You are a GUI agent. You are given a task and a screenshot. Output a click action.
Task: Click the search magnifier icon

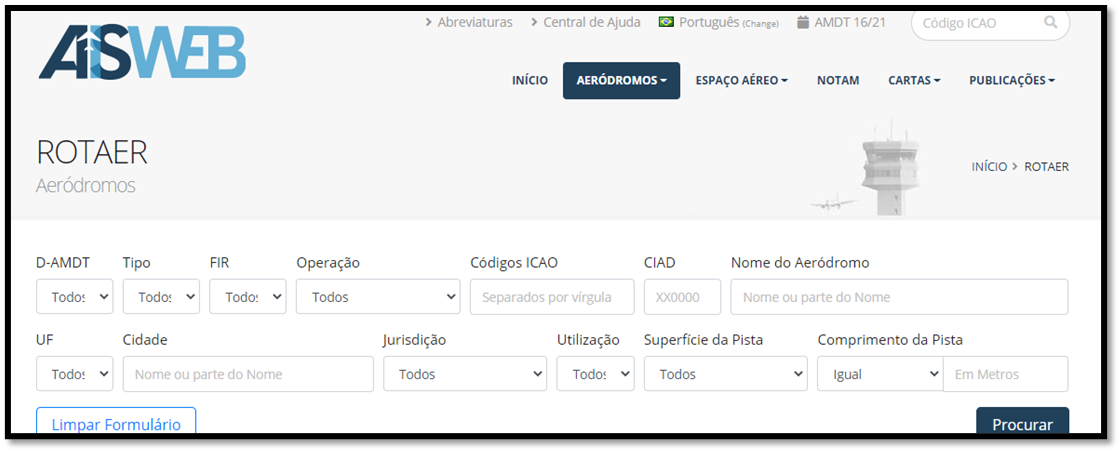[x=1050, y=22]
